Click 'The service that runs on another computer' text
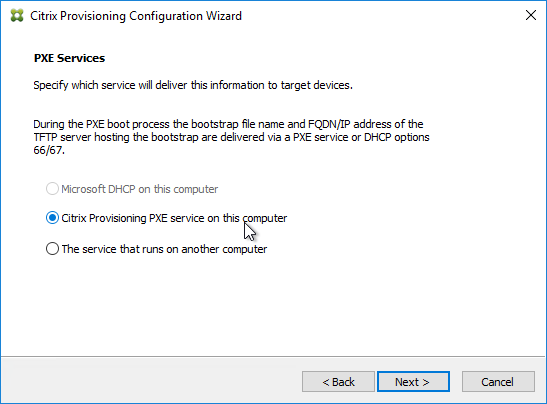 [x=164, y=249]
